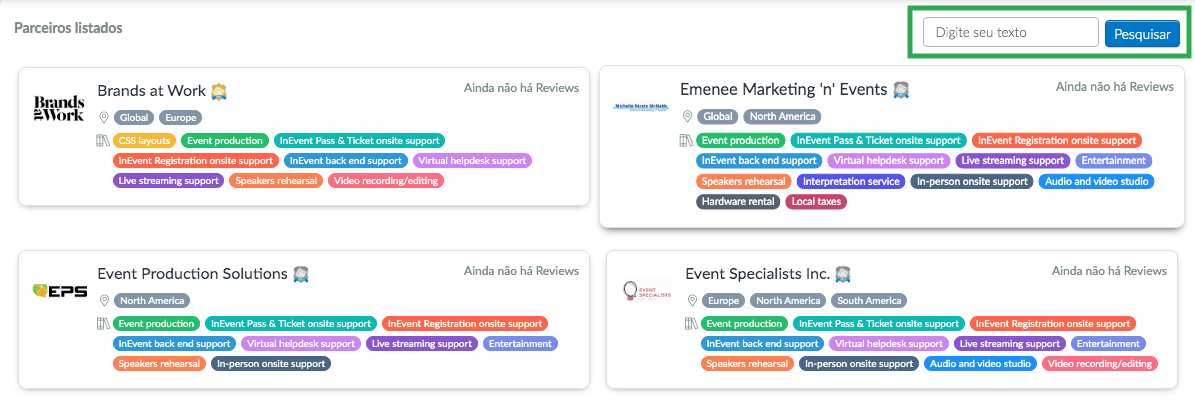The height and width of the screenshot is (400, 1195).
Task: Click InEvent back end support in Emenee card
Action: pos(759,161)
